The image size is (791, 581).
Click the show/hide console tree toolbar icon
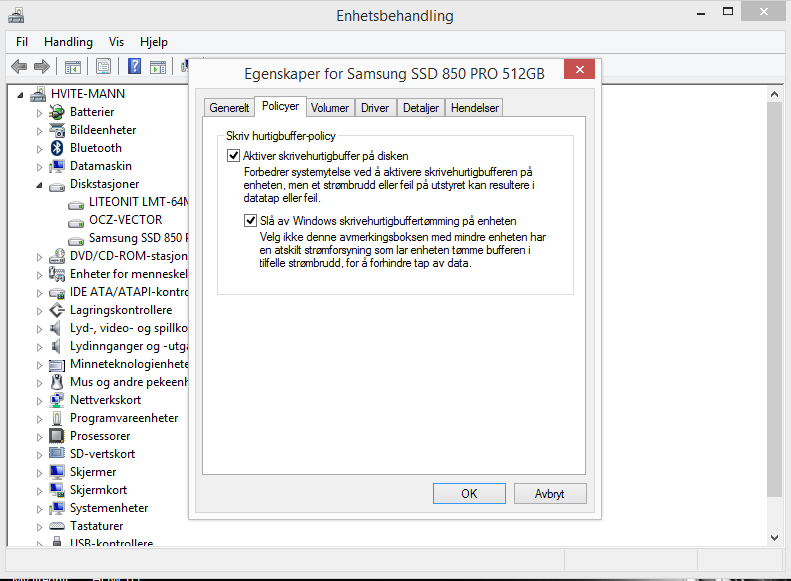point(73,67)
